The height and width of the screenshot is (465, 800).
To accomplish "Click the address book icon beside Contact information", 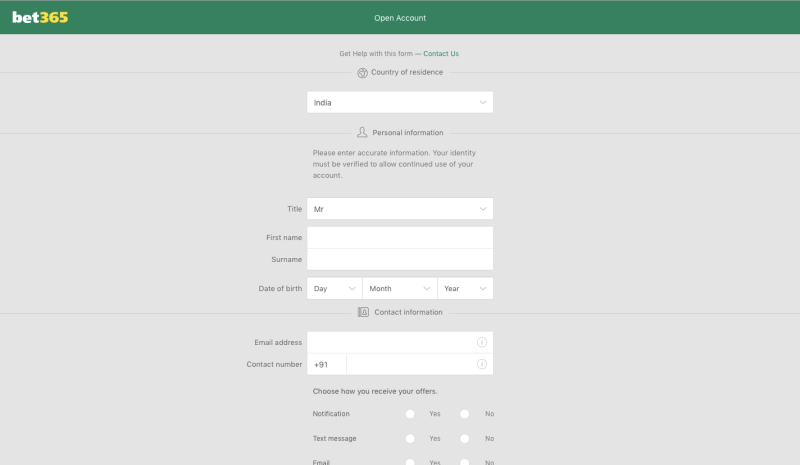I will tap(363, 312).
